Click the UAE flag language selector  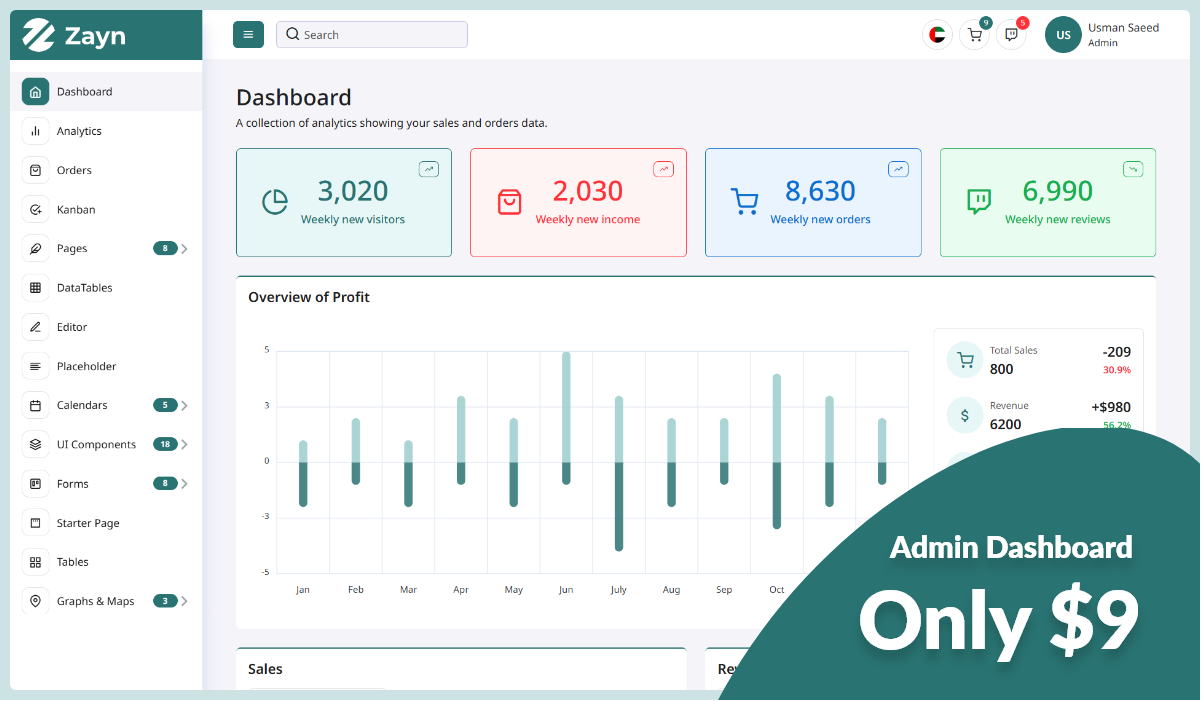[937, 34]
